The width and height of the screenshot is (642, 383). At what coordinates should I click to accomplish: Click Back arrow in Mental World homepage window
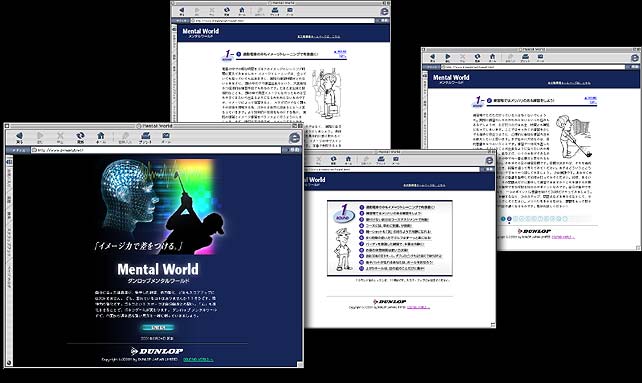(x=19, y=136)
